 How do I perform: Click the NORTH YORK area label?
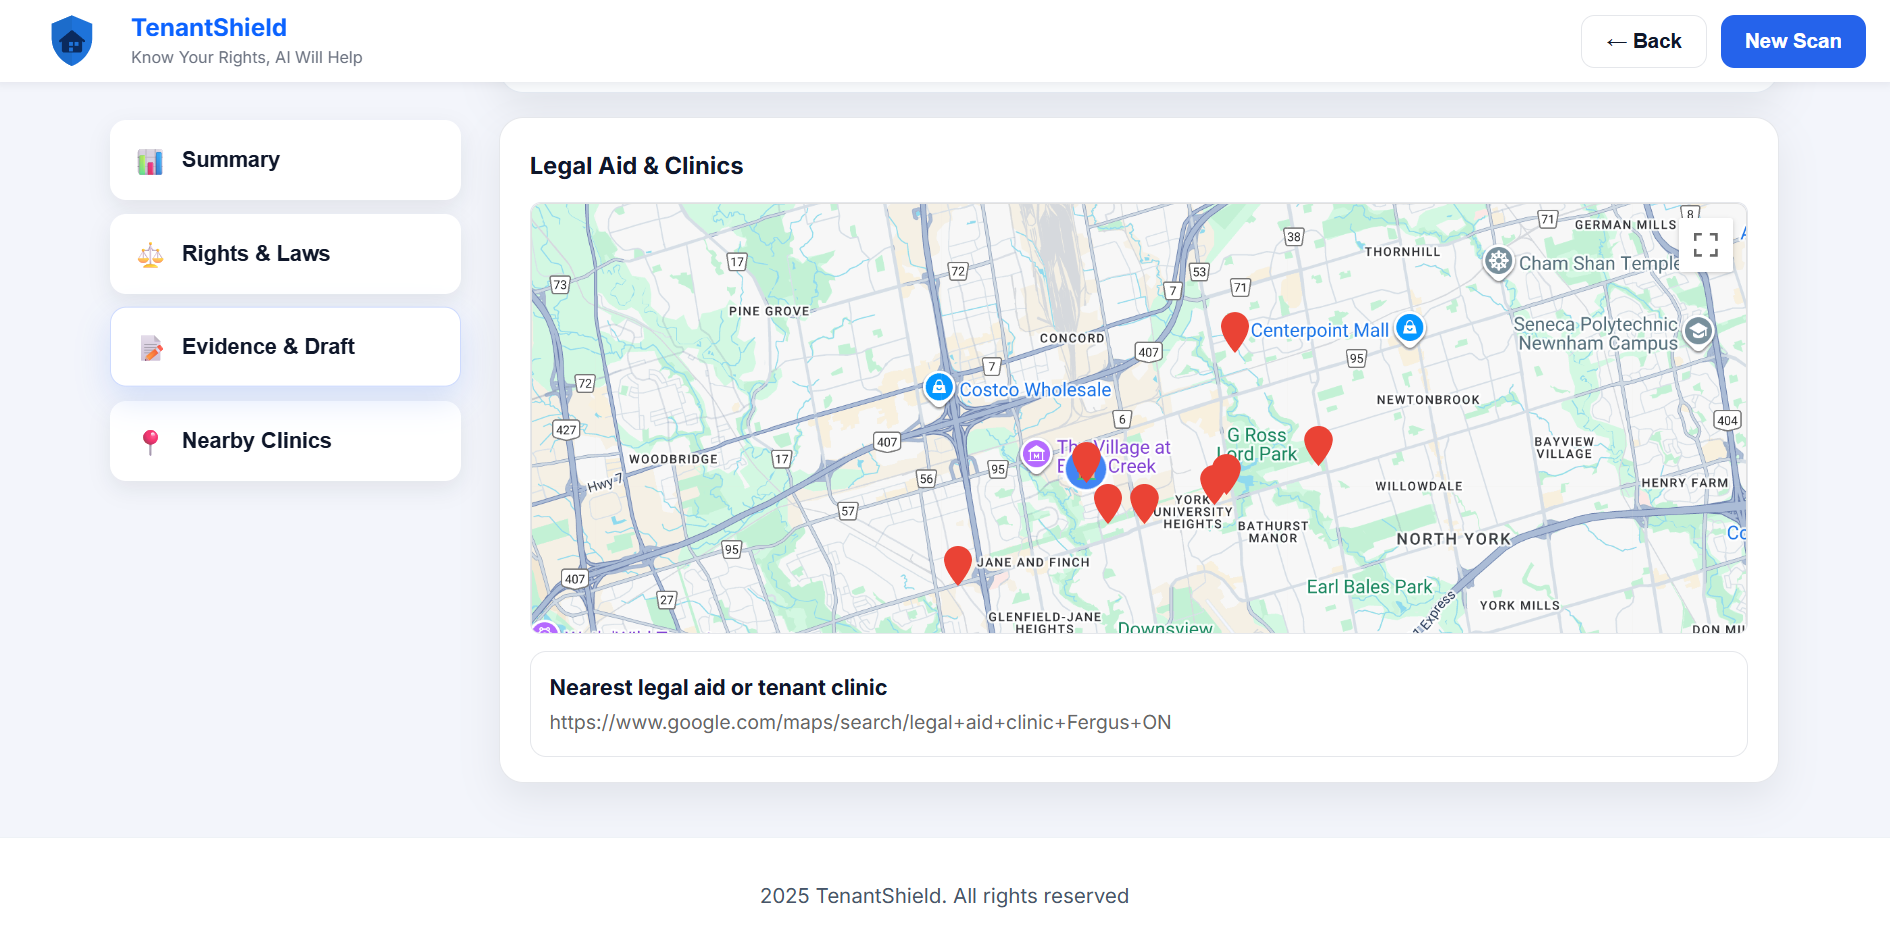[1453, 539]
